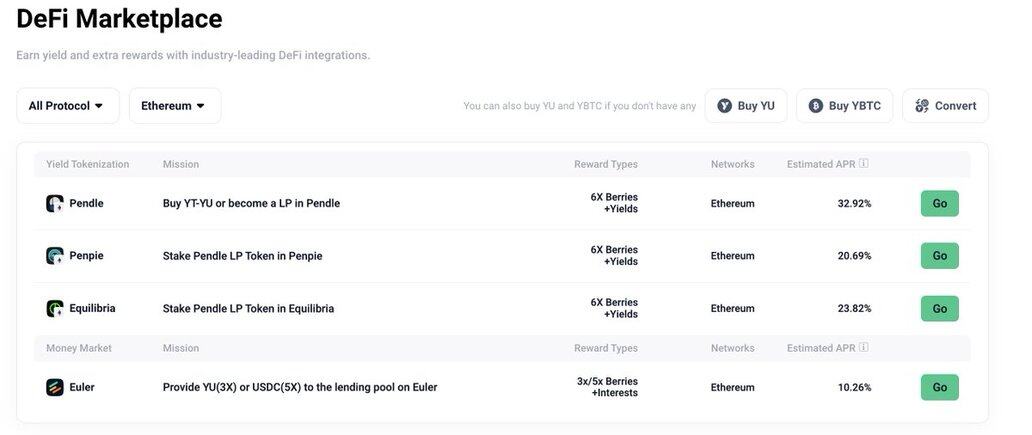Image resolution: width=1032 pixels, height=435 pixels.
Task: Open the All Protocol dropdown
Action: [68, 106]
